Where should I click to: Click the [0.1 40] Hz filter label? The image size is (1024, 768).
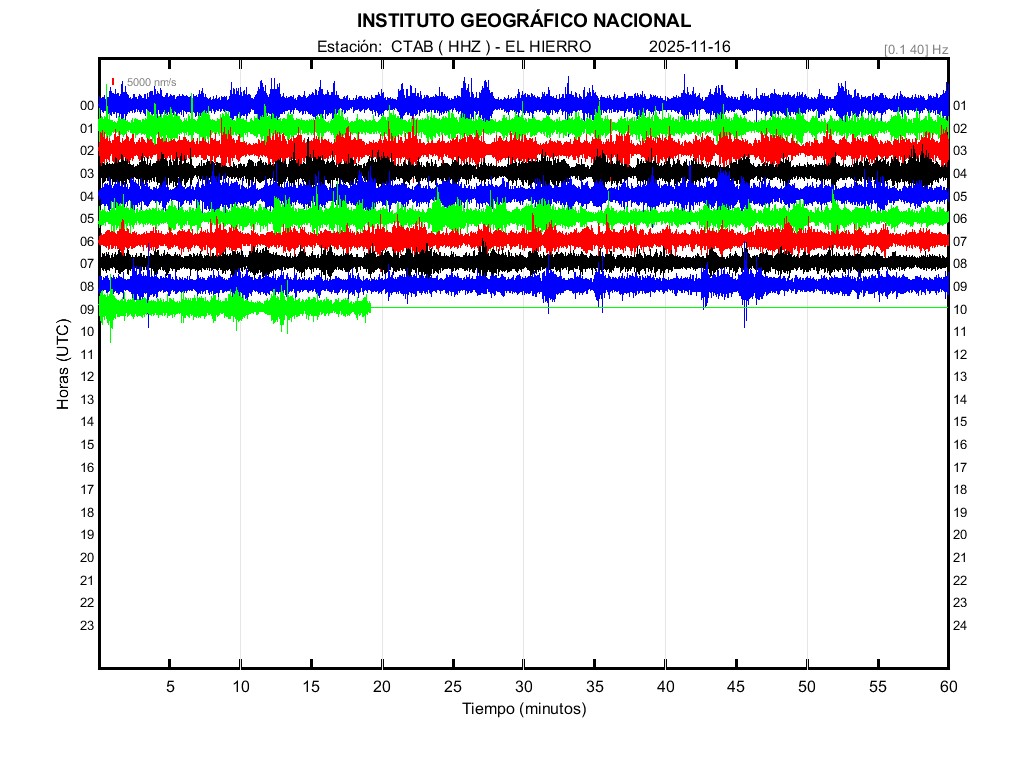coord(915,49)
